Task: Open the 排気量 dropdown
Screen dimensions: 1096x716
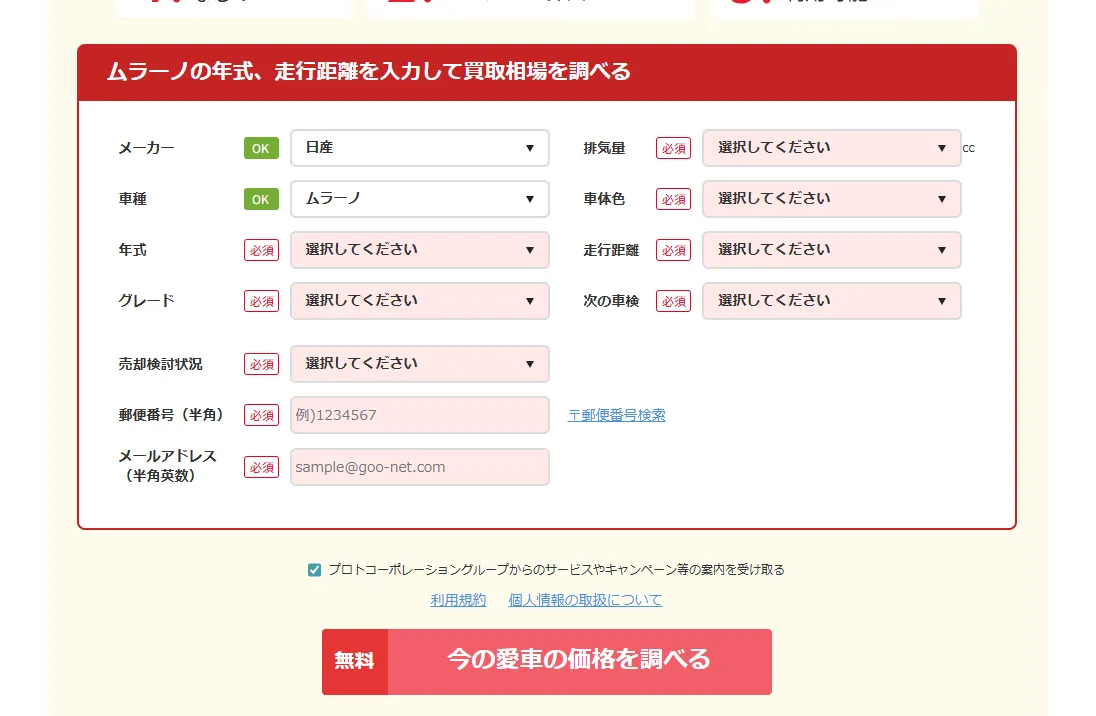Action: tap(831, 148)
